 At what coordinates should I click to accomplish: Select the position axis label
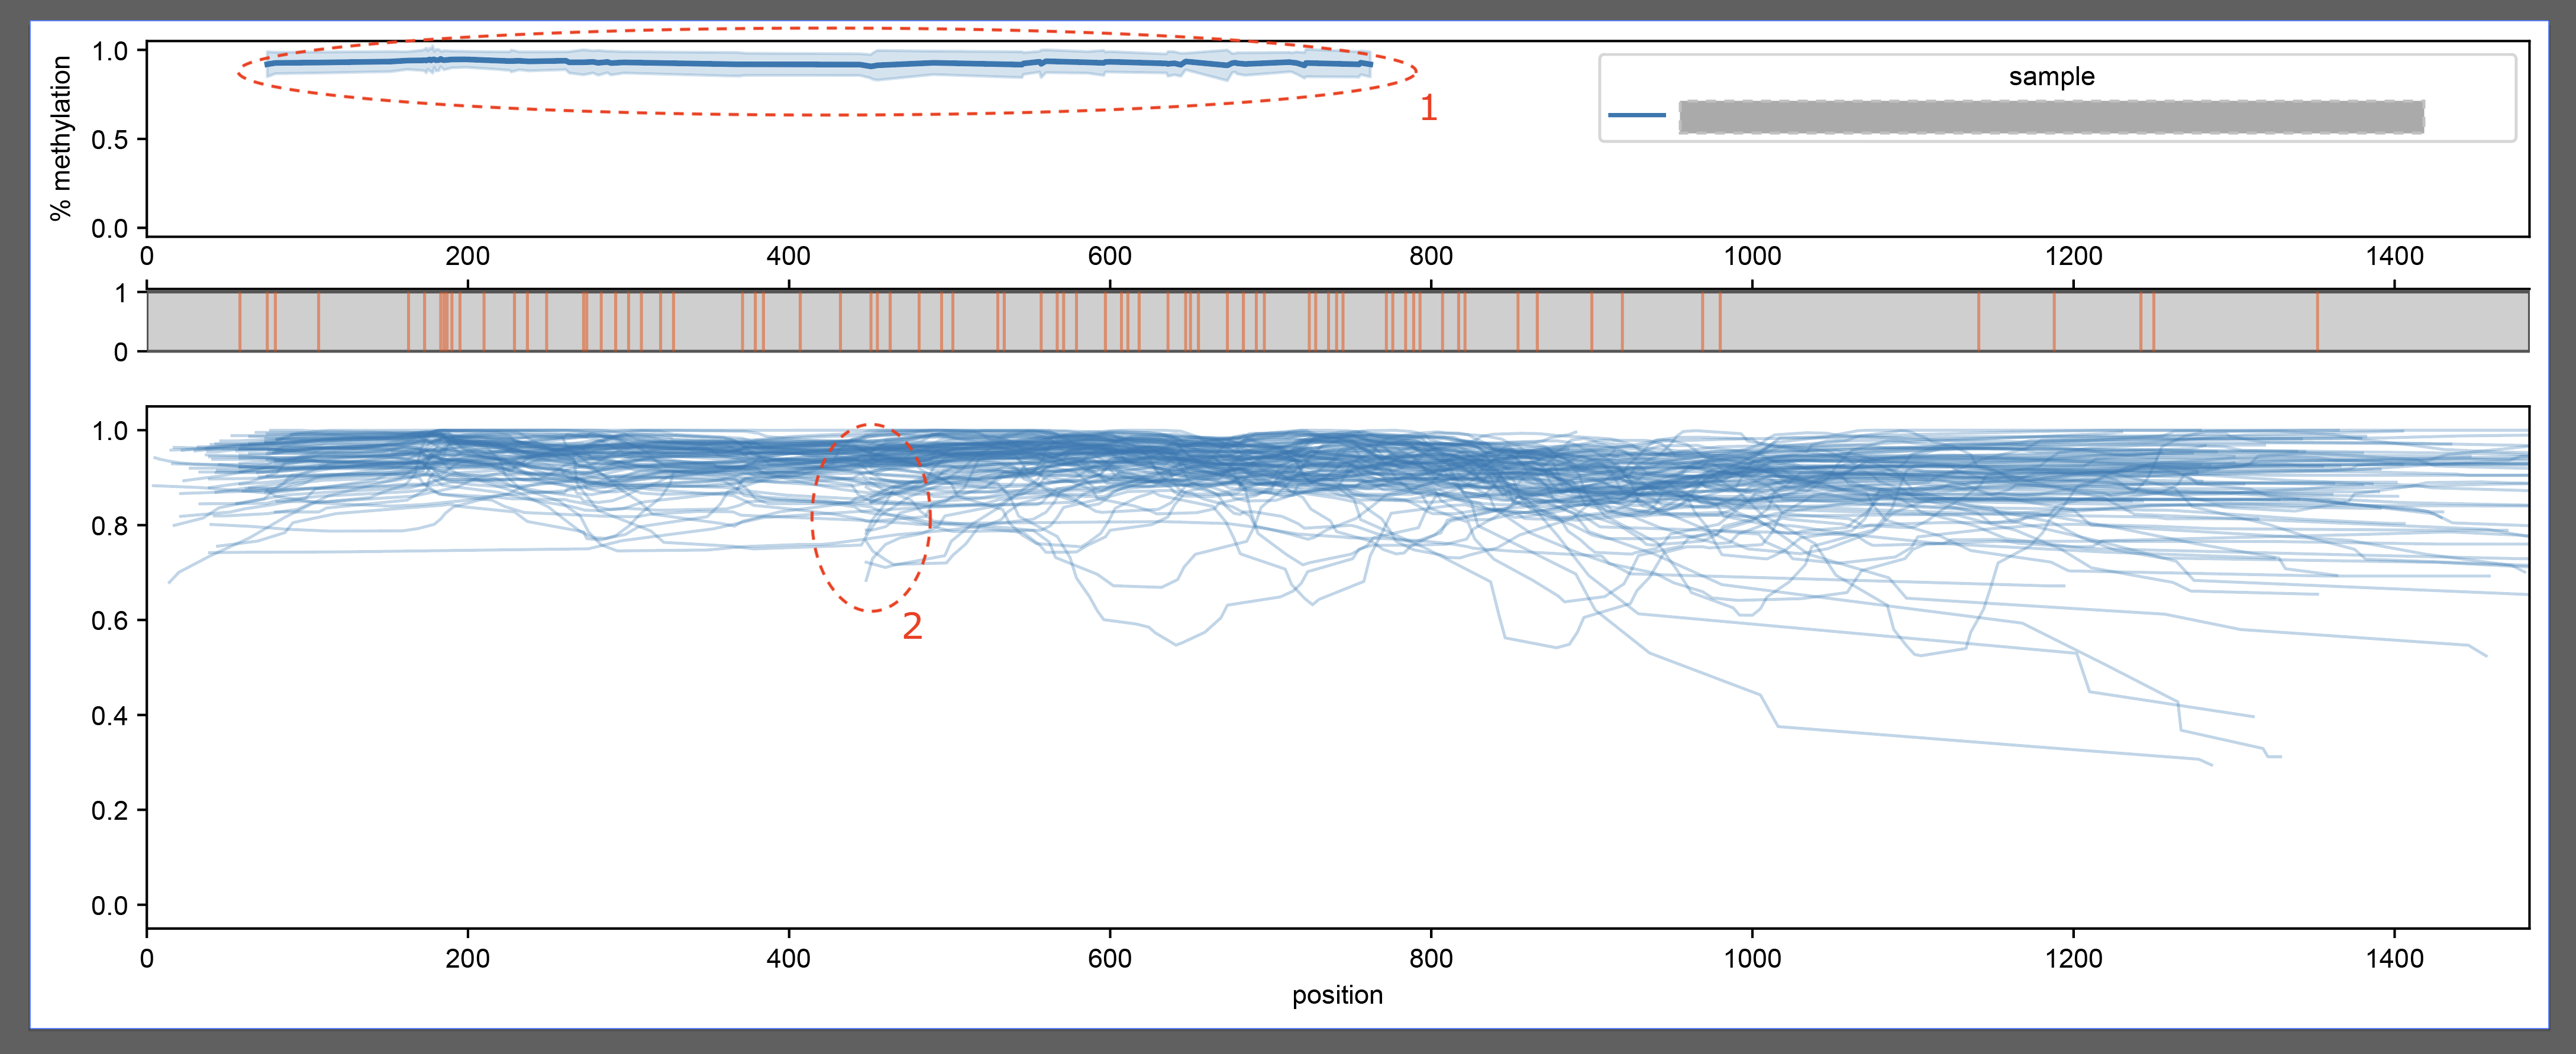pyautogui.click(x=1337, y=995)
